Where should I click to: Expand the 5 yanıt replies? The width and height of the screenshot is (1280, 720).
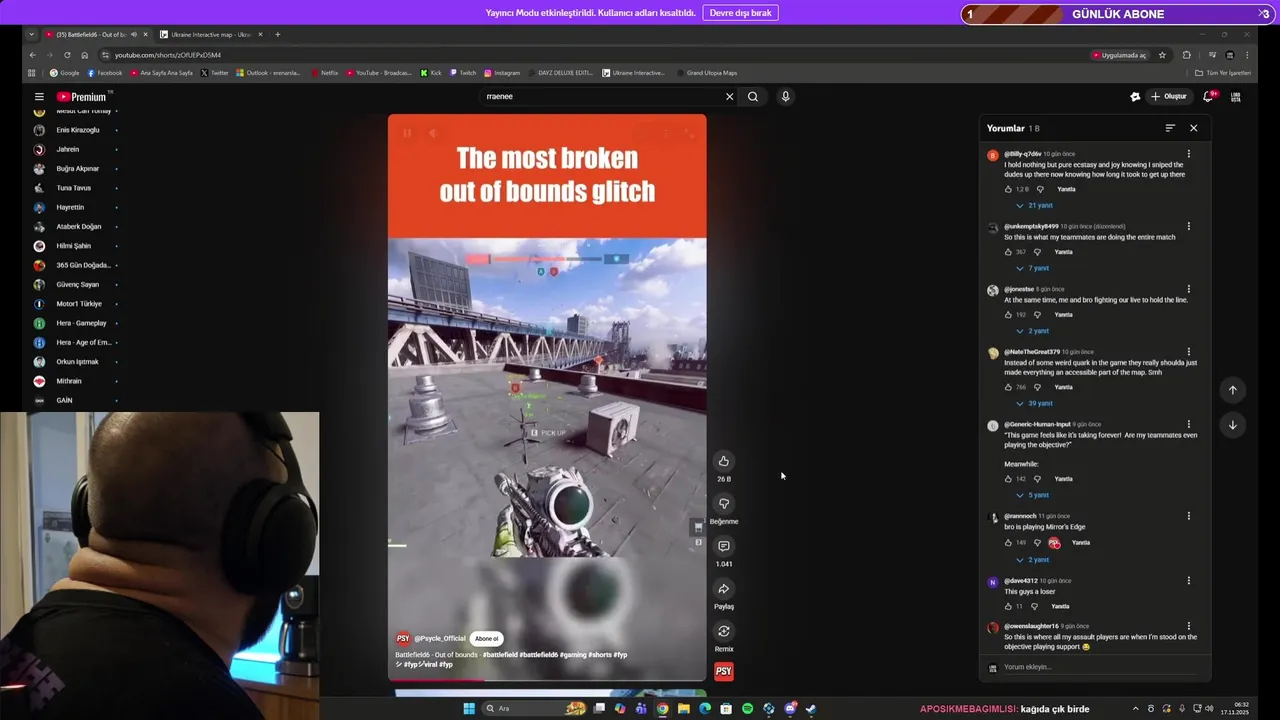(1033, 495)
